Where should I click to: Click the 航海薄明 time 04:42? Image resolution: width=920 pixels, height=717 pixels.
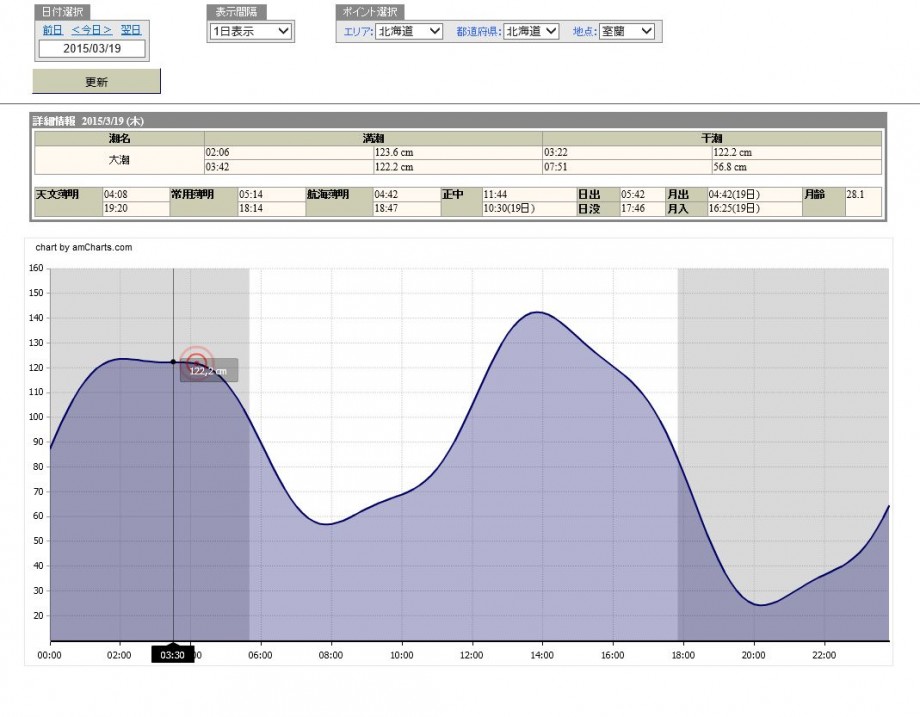tap(385, 194)
